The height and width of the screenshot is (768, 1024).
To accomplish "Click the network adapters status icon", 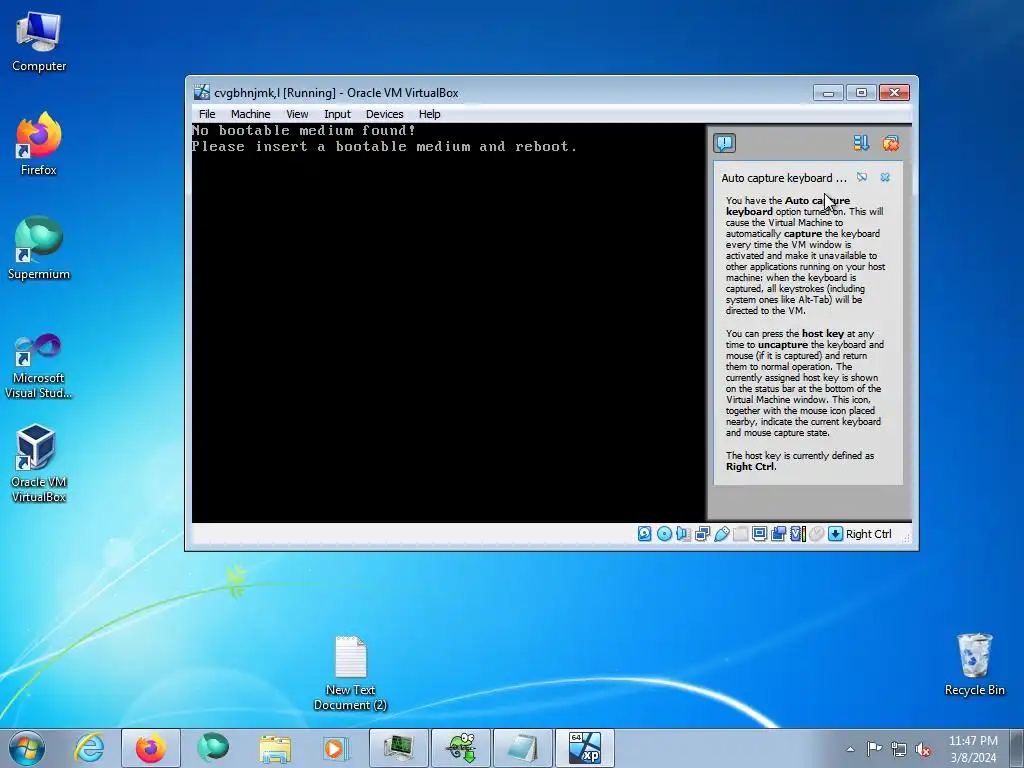I will (x=703, y=534).
